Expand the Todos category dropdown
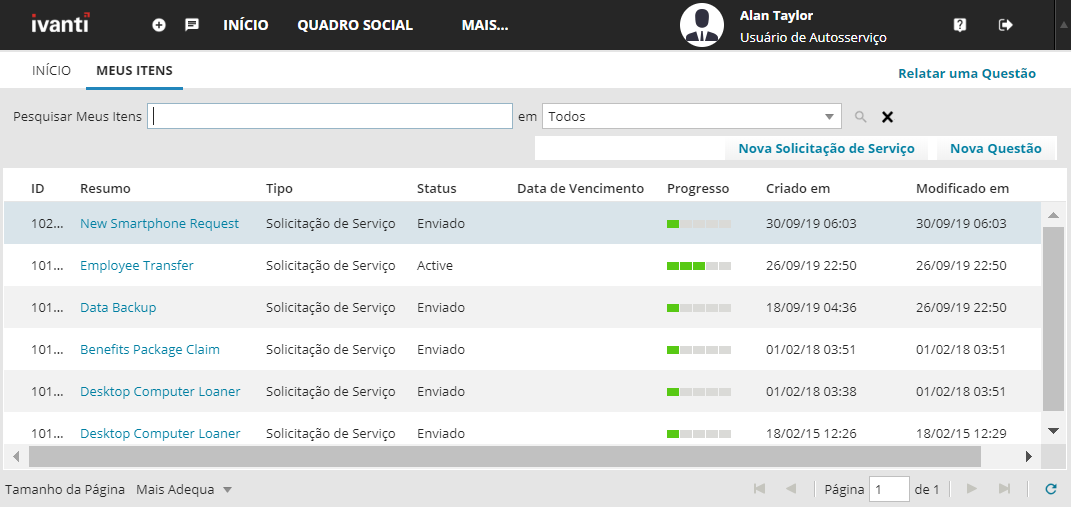Viewport: 1071px width, 507px height. point(830,117)
